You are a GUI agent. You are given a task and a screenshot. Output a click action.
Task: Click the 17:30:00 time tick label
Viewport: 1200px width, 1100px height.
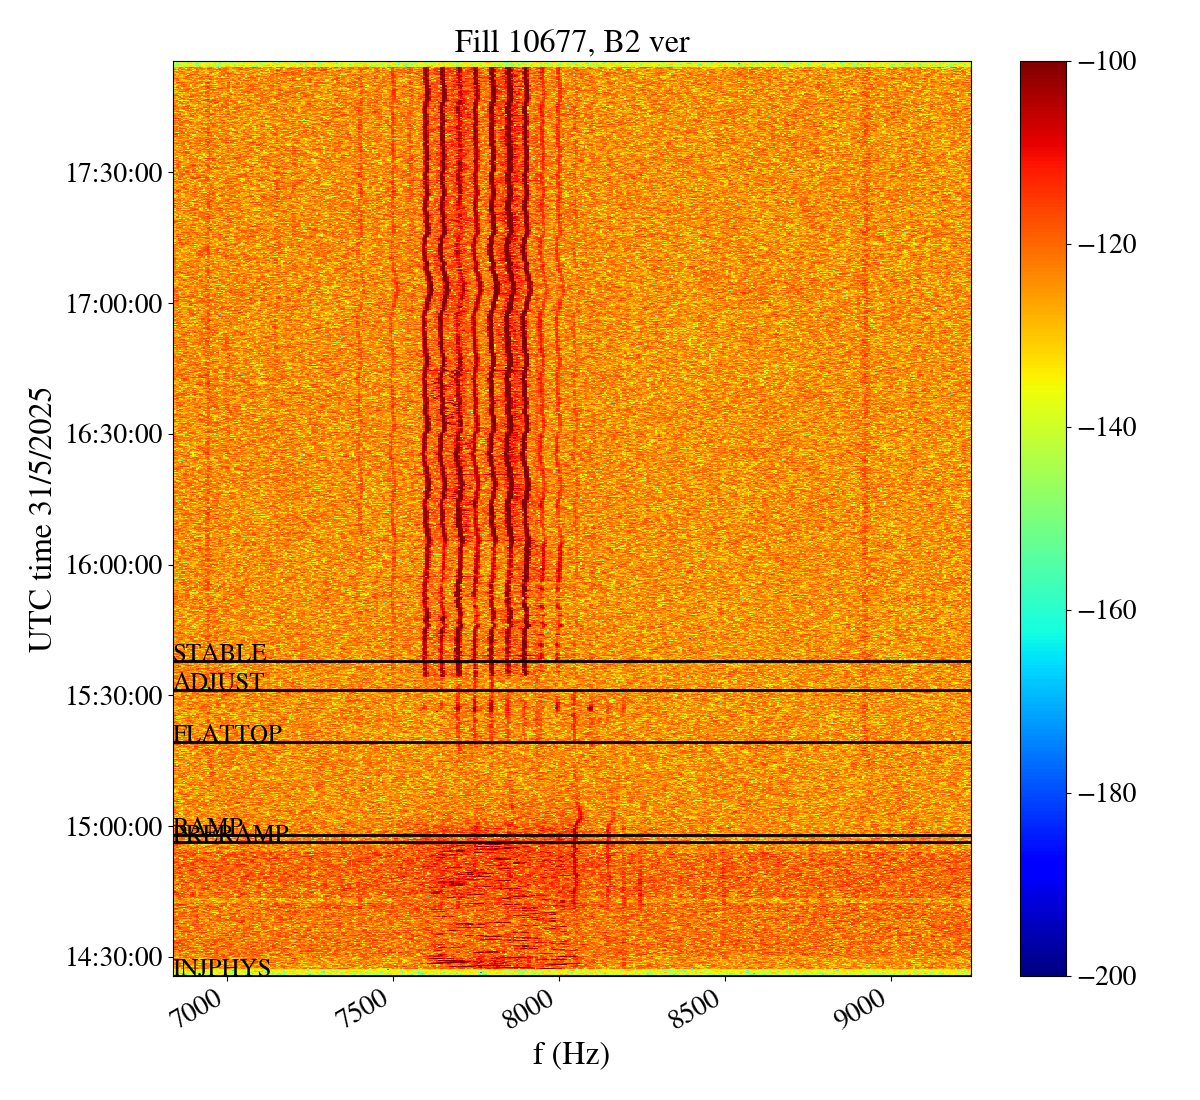click(x=114, y=173)
